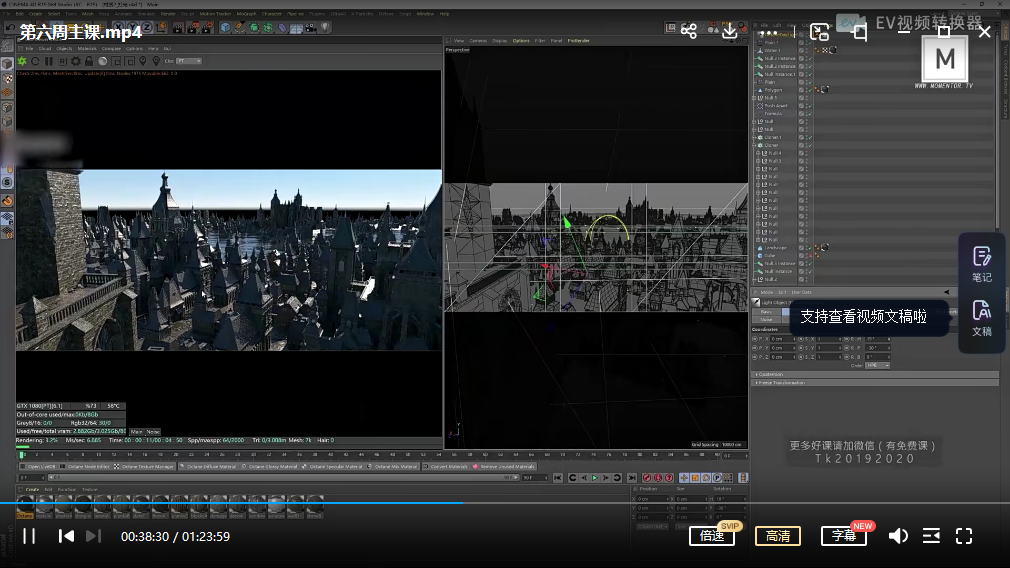
Task: Click the download icon at top
Action: [730, 32]
